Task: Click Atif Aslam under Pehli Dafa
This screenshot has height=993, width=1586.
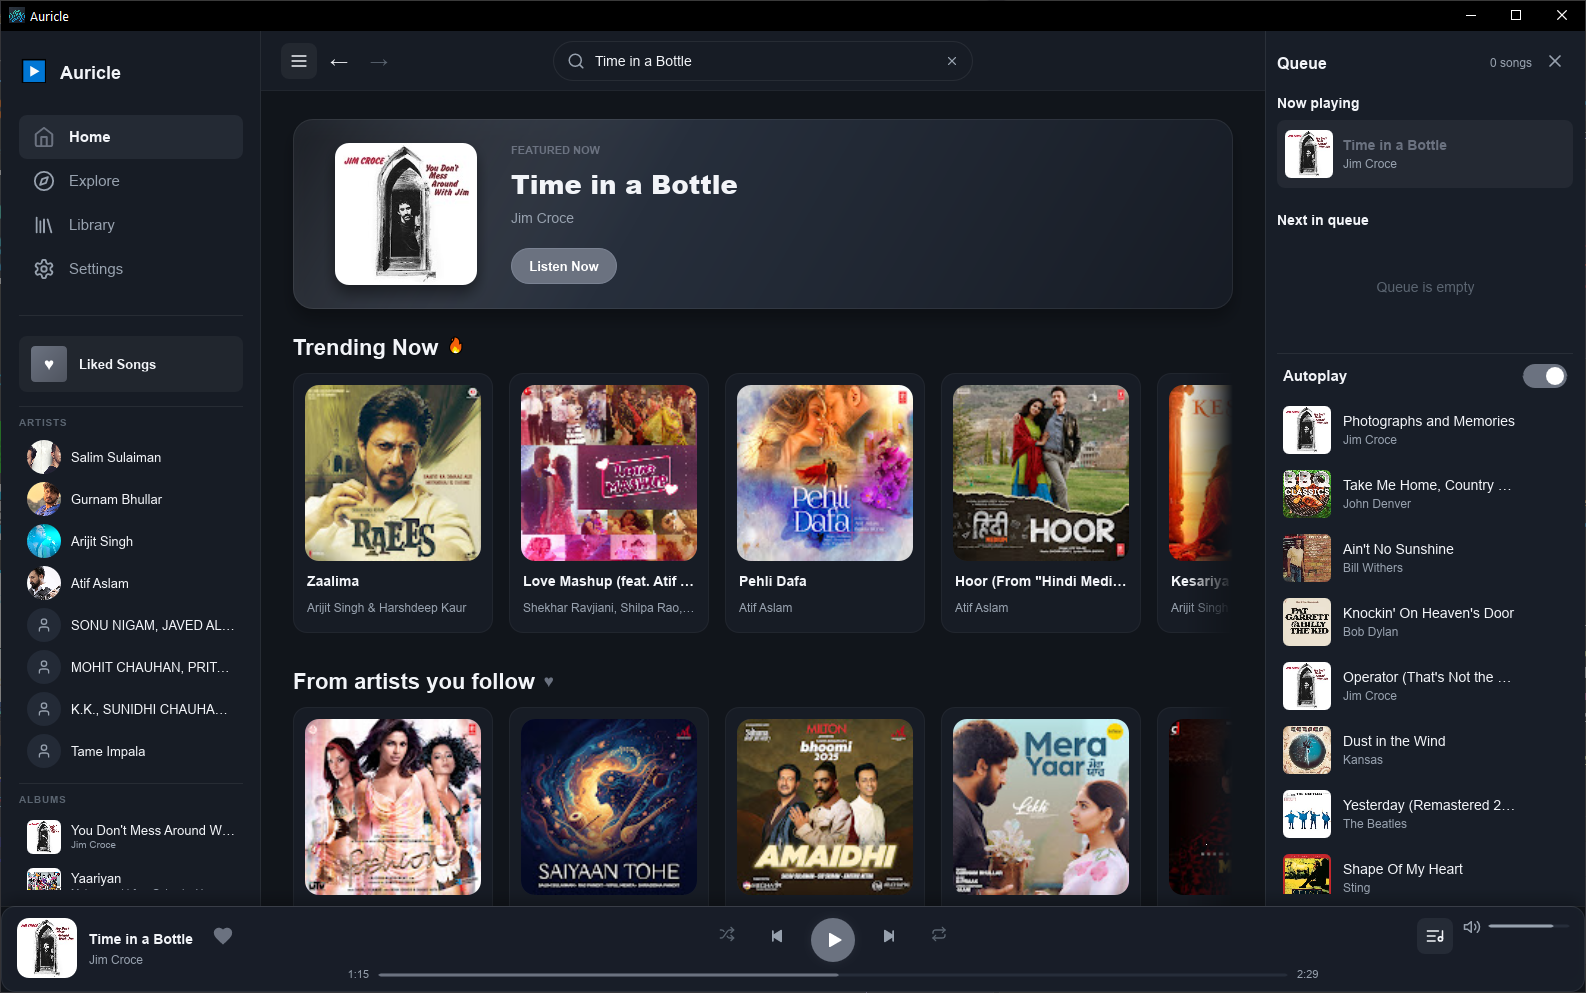Action: point(765,608)
